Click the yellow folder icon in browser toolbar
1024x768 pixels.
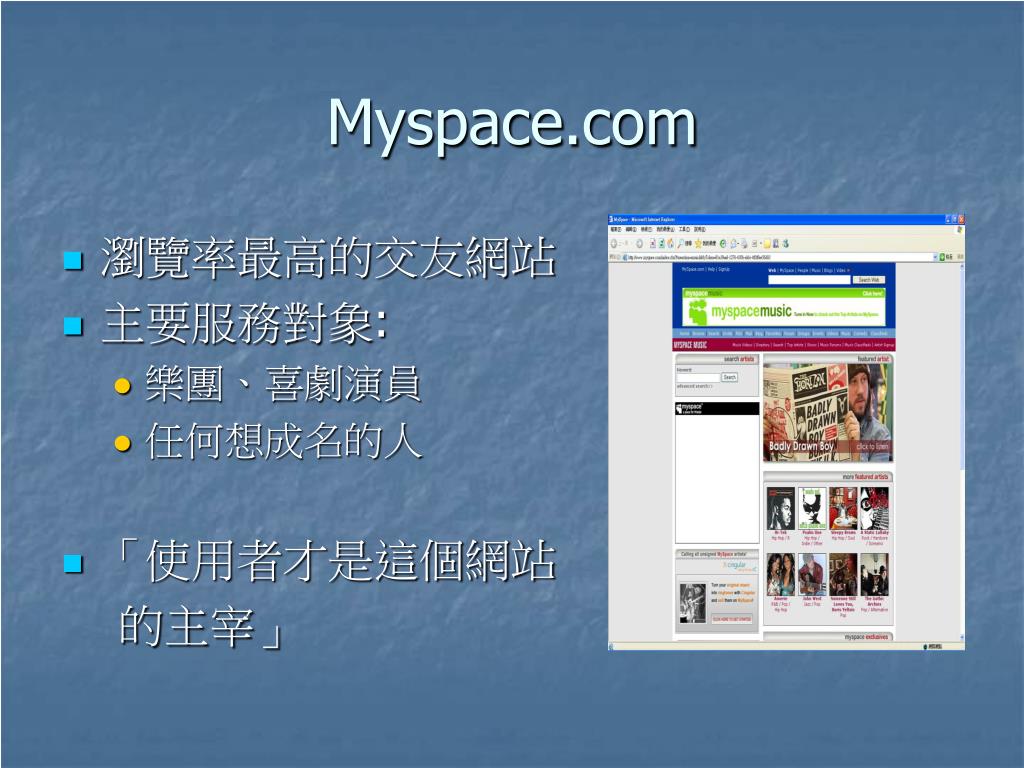coord(767,244)
